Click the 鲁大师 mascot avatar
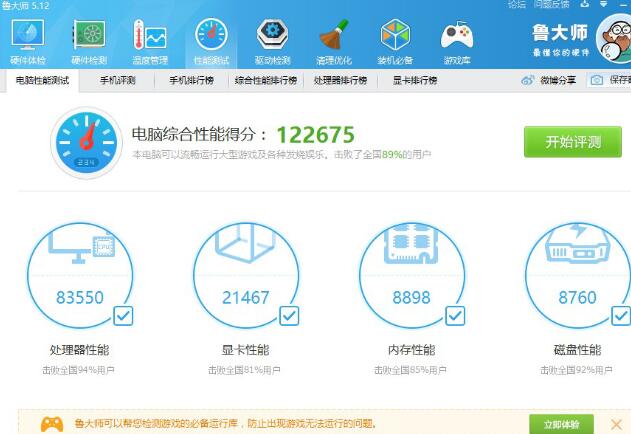The image size is (631, 434). (x=614, y=39)
